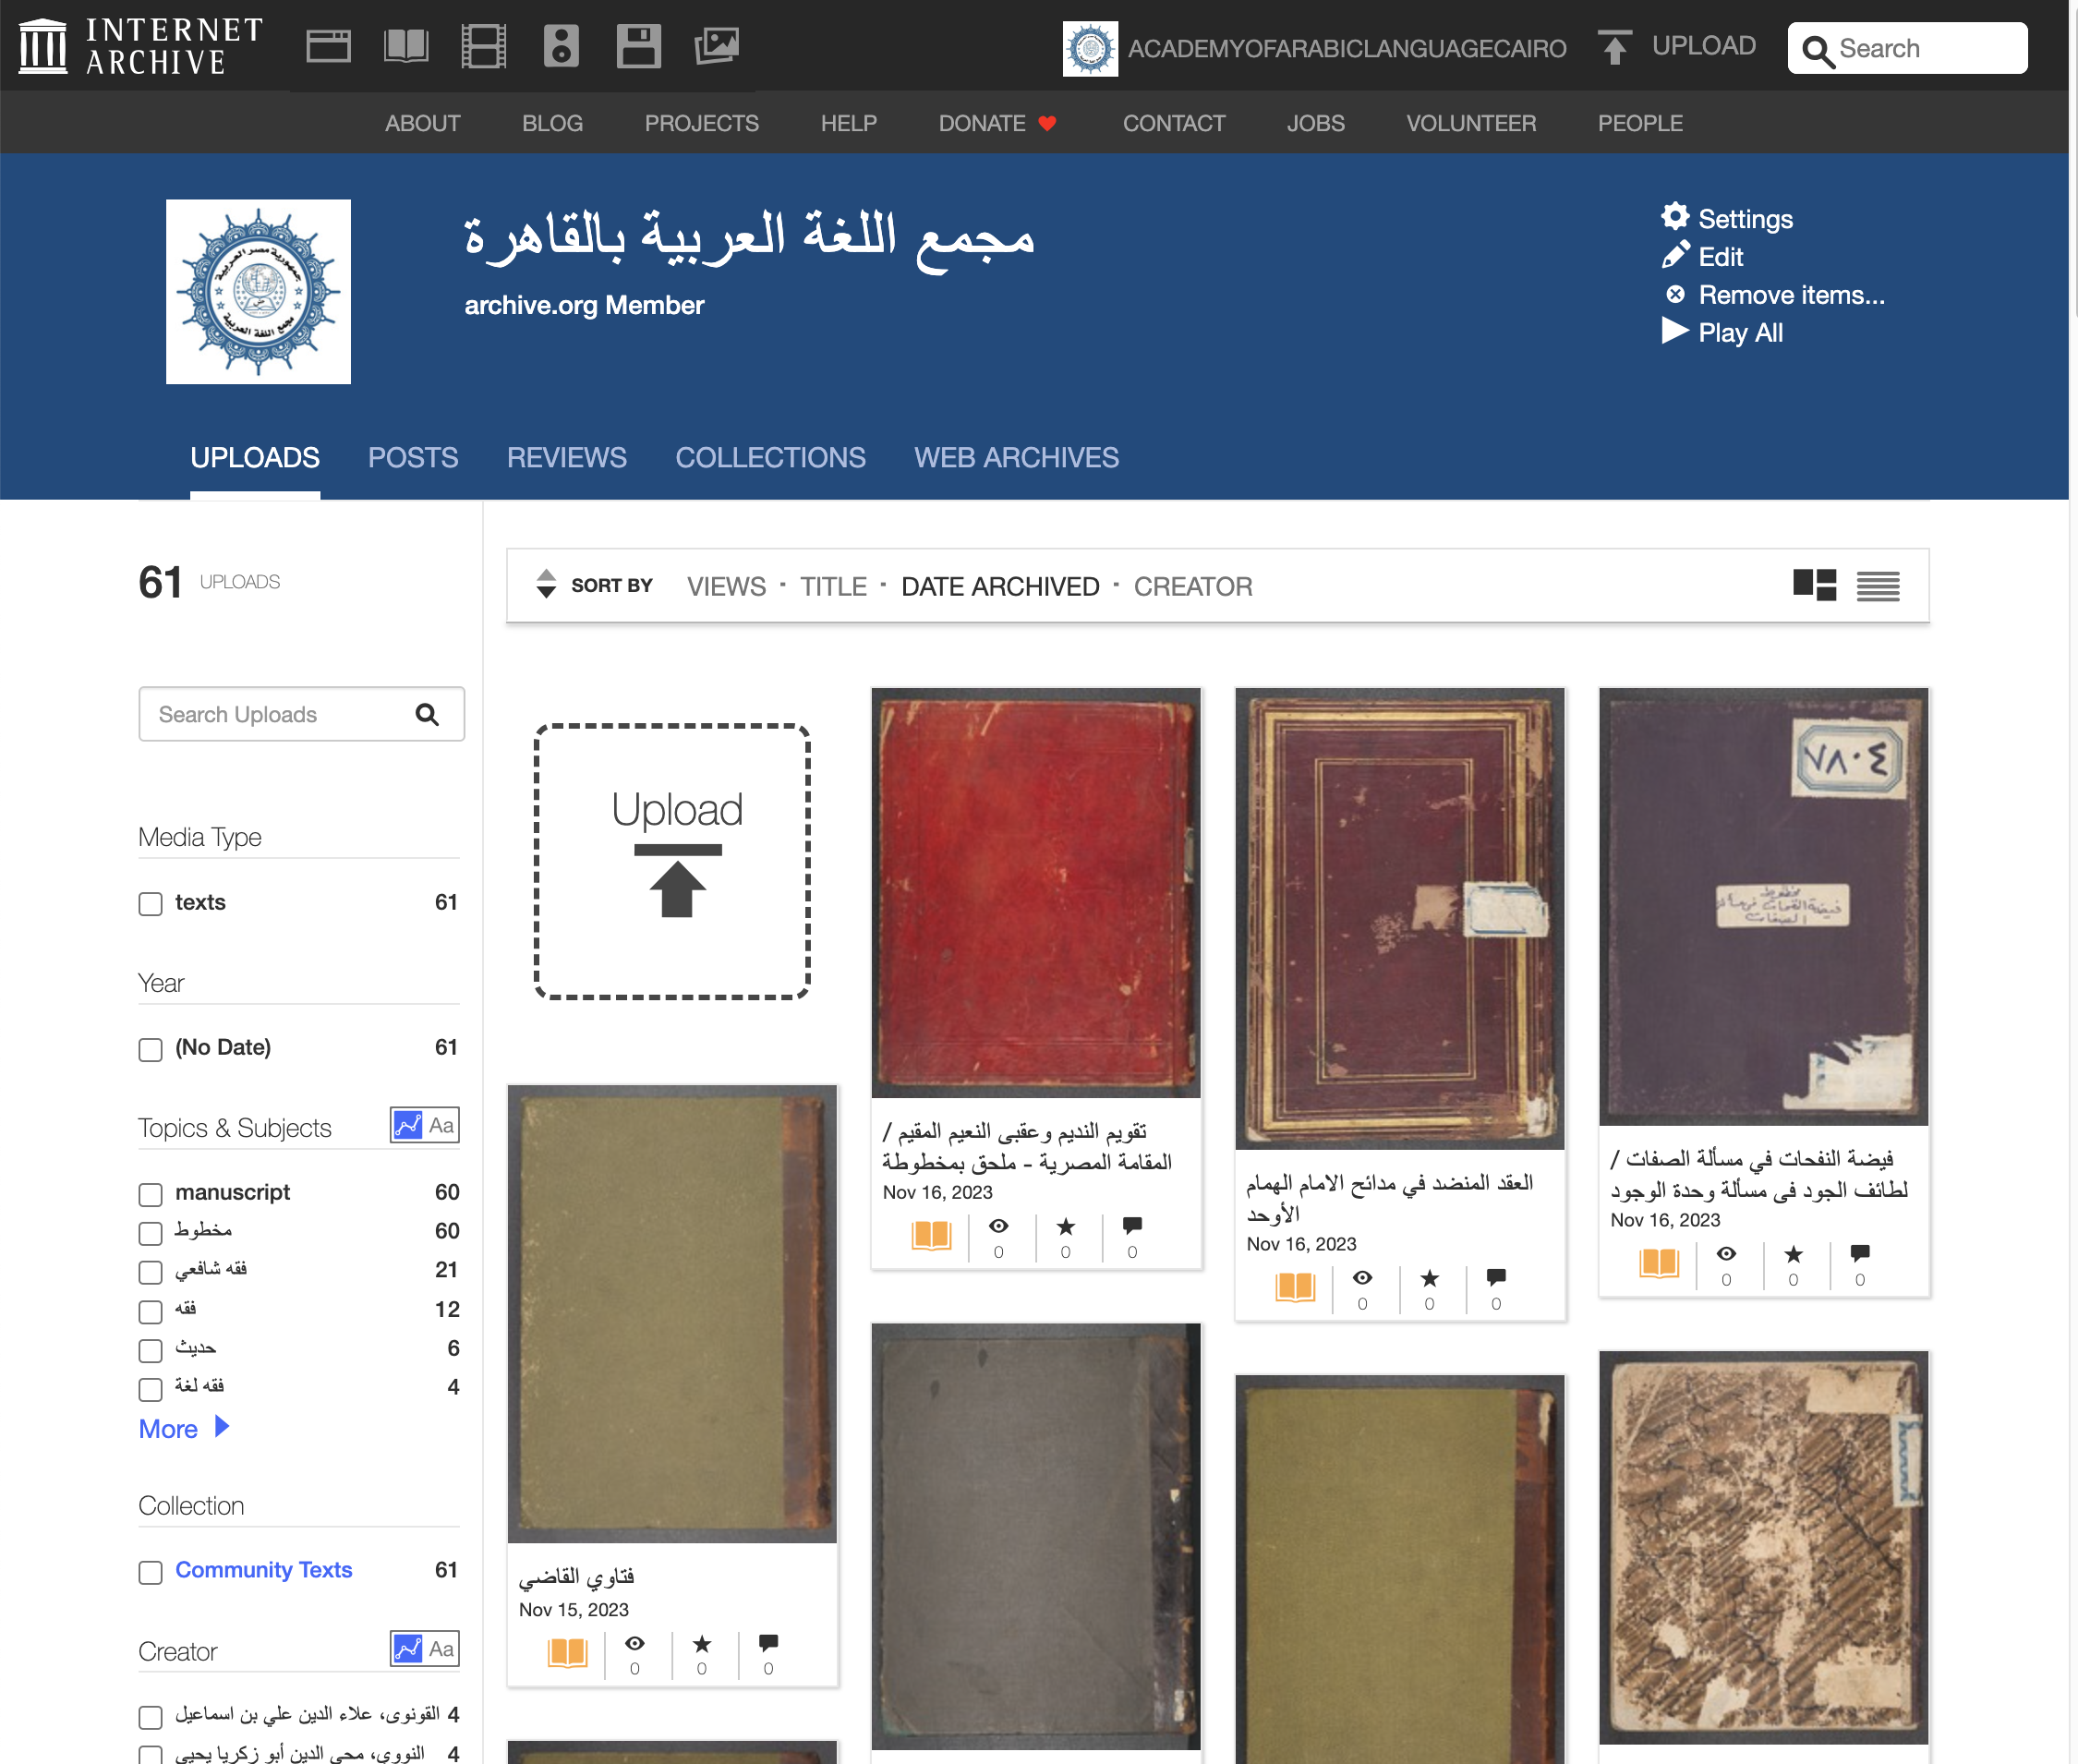Click the Aa text view beside Topics & Subjects

coord(441,1125)
